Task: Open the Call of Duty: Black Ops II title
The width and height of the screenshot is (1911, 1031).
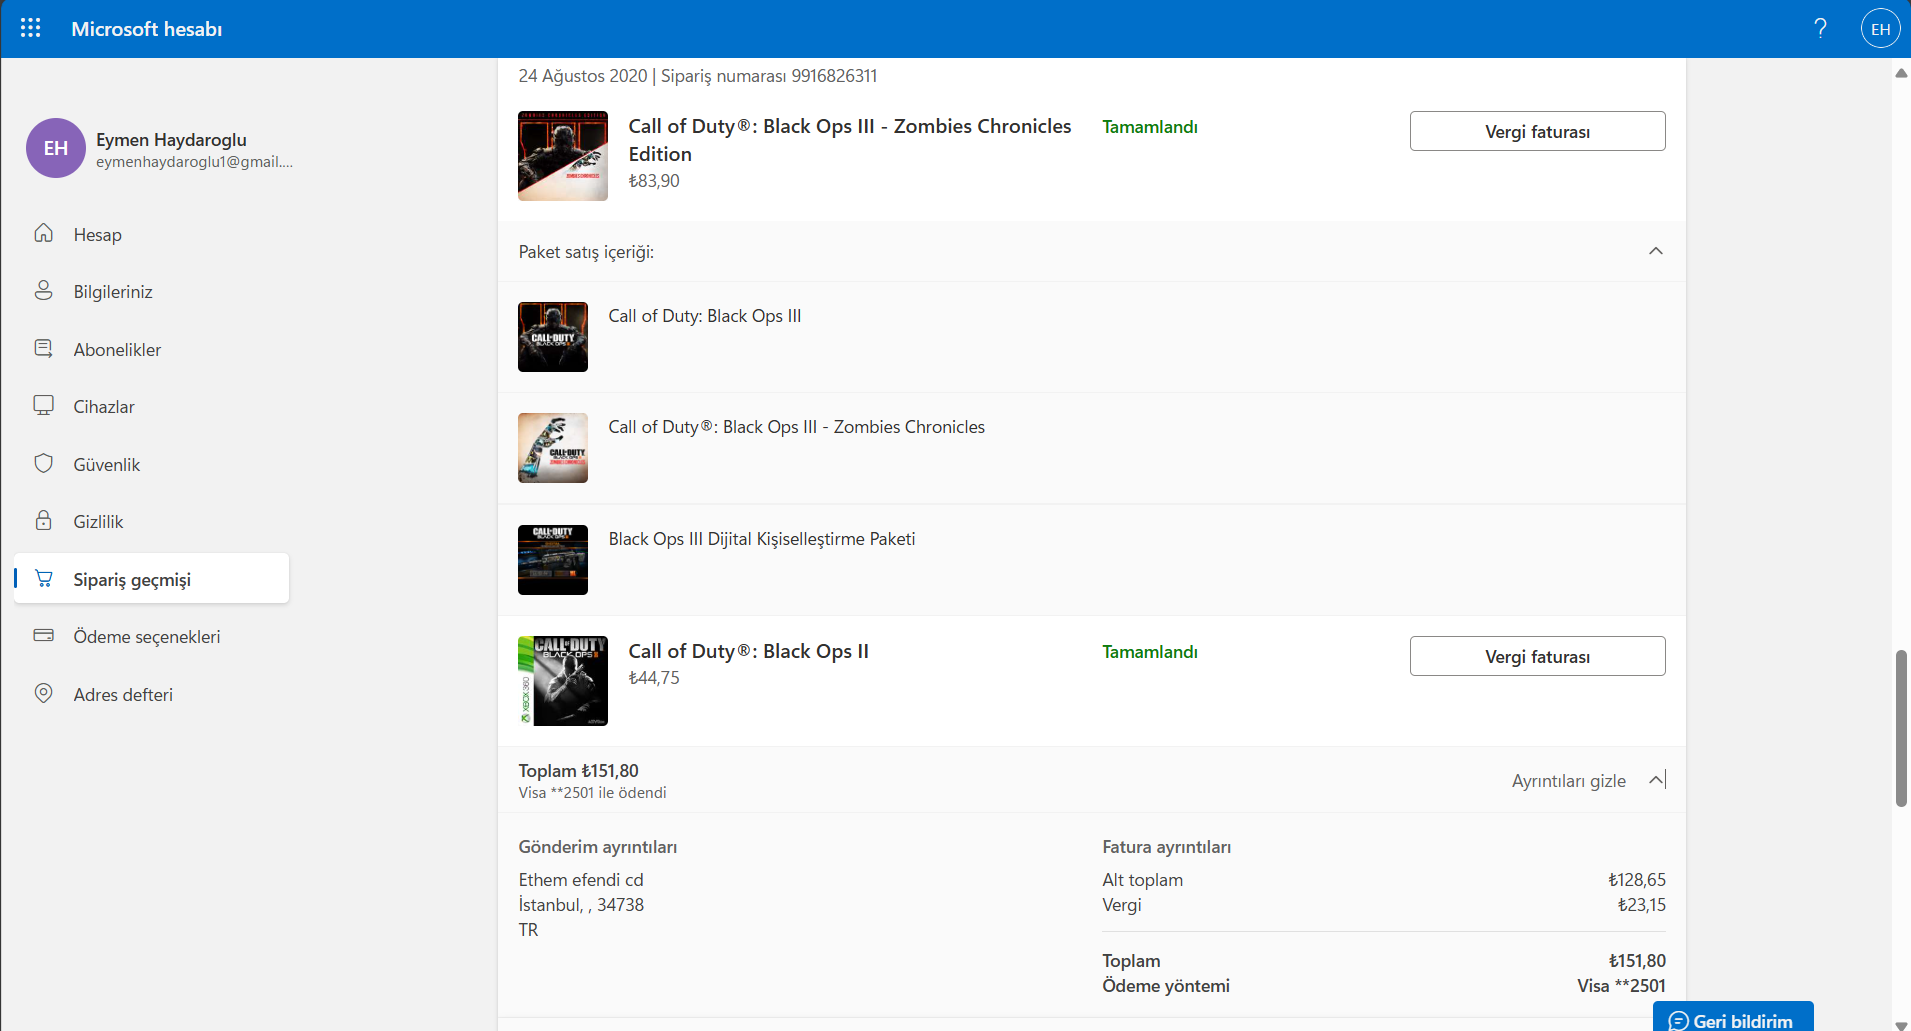Action: pyautogui.click(x=748, y=651)
